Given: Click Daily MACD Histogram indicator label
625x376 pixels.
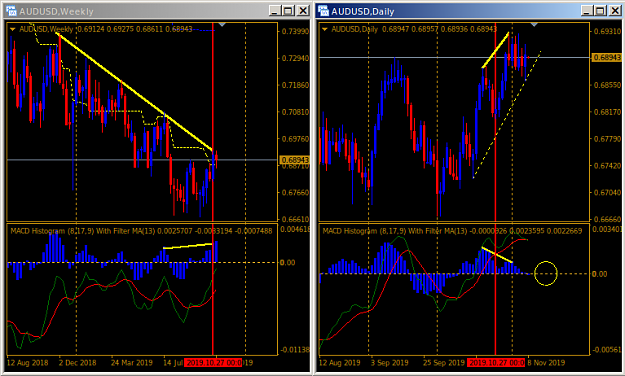Looking at the screenshot, I should coord(452,231).
